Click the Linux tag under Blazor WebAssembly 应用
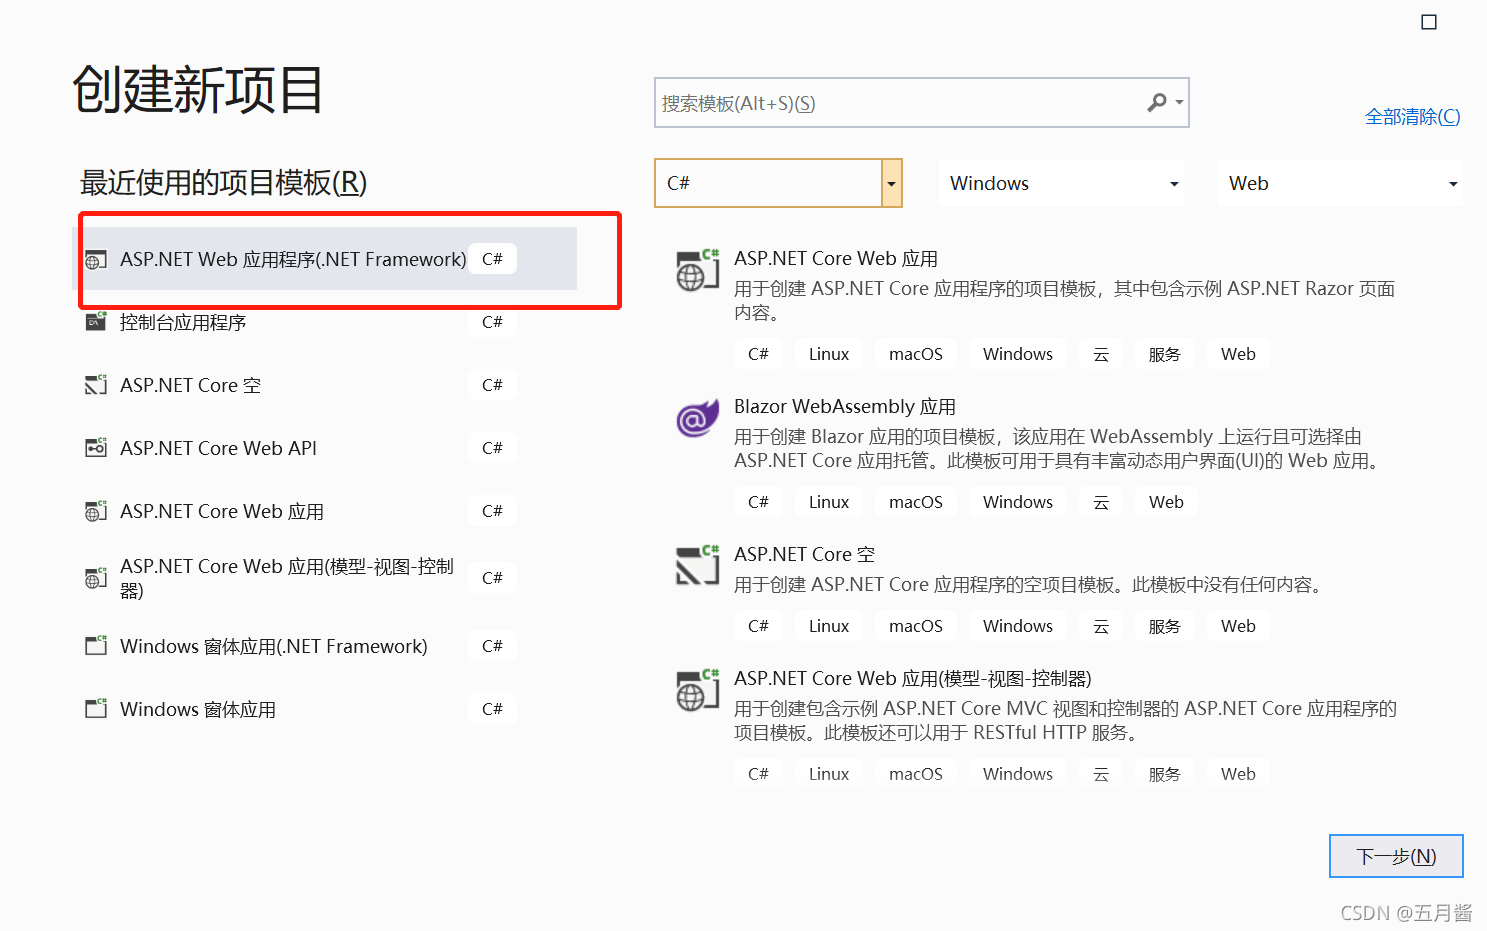 tap(829, 502)
